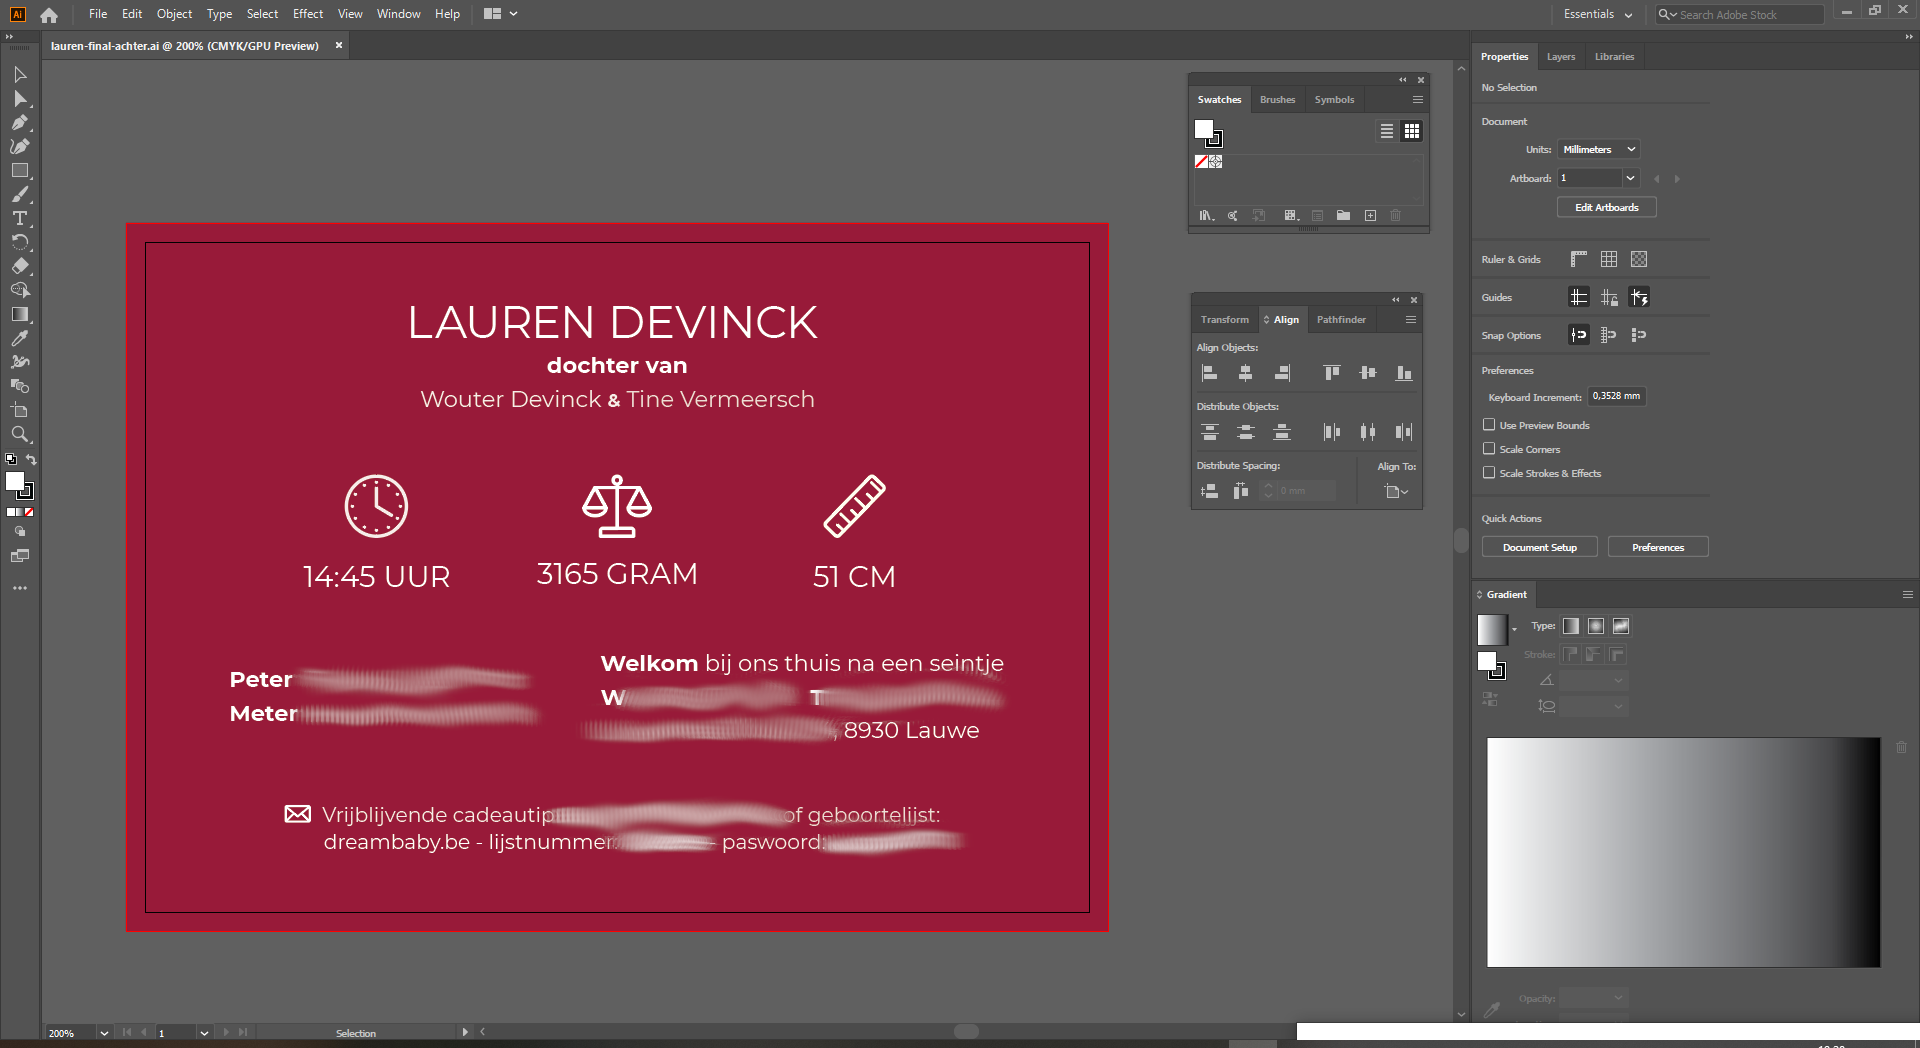Open the Align To dropdown

pos(1396,491)
